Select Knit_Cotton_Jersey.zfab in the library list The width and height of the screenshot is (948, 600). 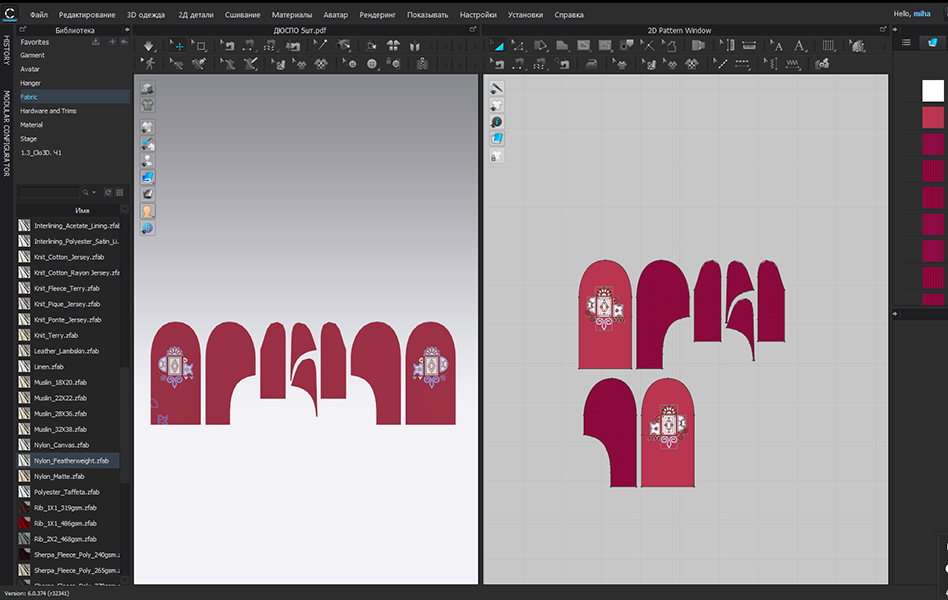pyautogui.click(x=68, y=257)
